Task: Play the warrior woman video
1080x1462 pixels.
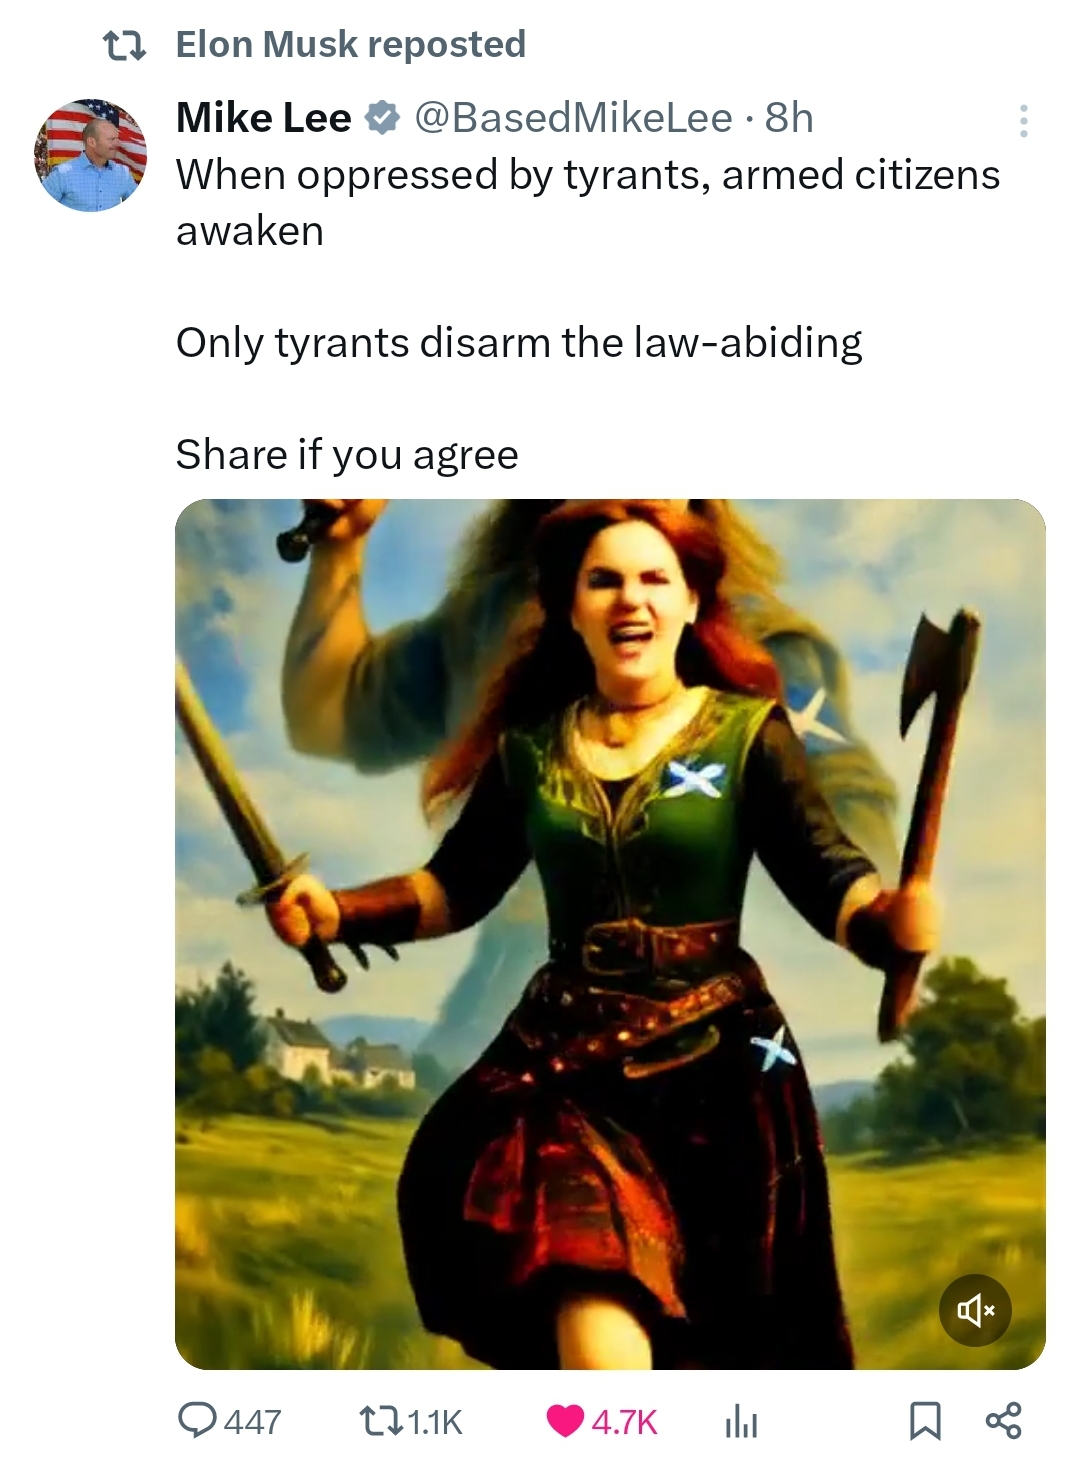Action: click(x=610, y=934)
